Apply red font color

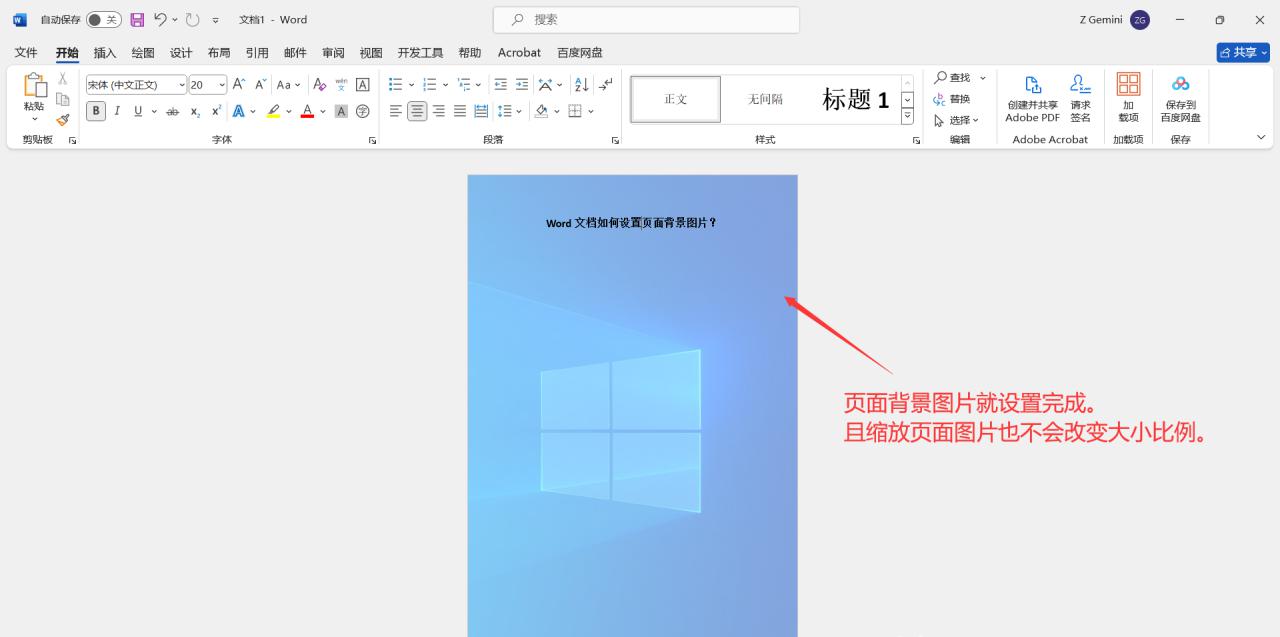(x=307, y=111)
